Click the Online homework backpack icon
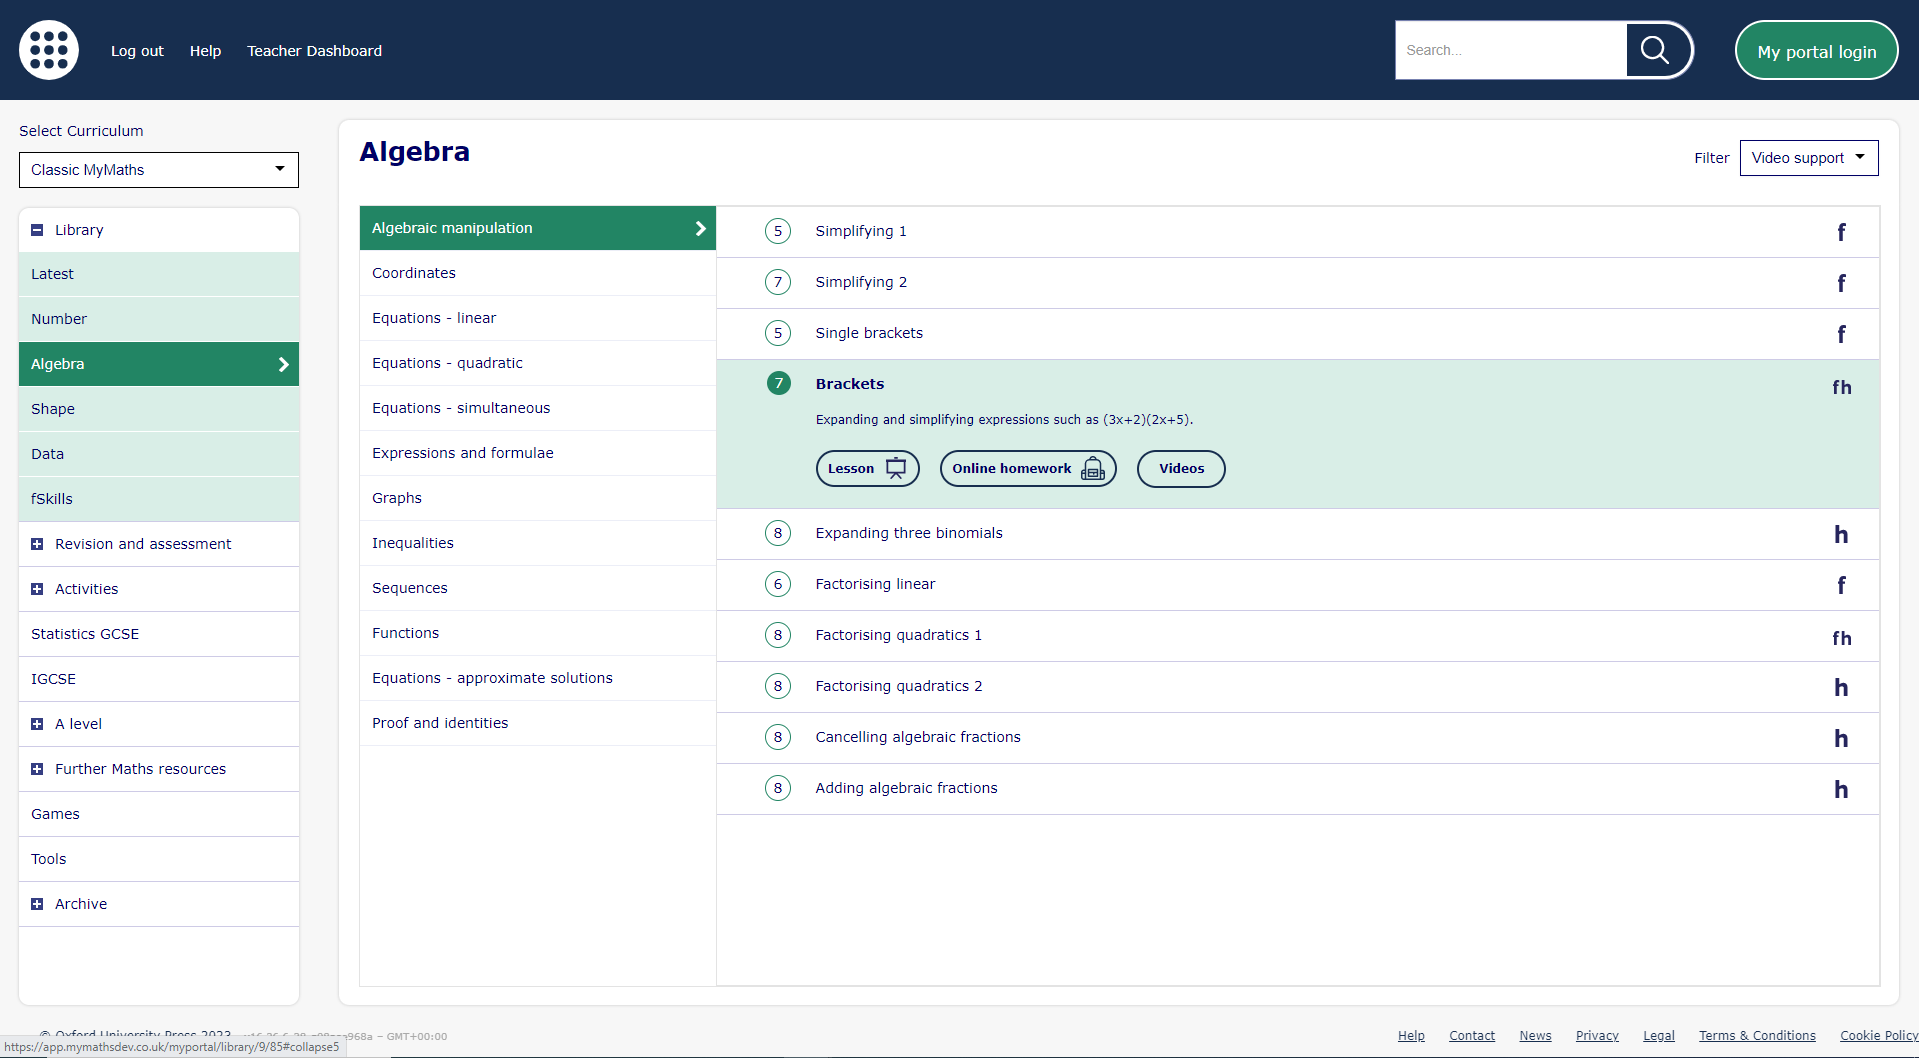Viewport: 1919px width, 1058px height. tap(1093, 468)
